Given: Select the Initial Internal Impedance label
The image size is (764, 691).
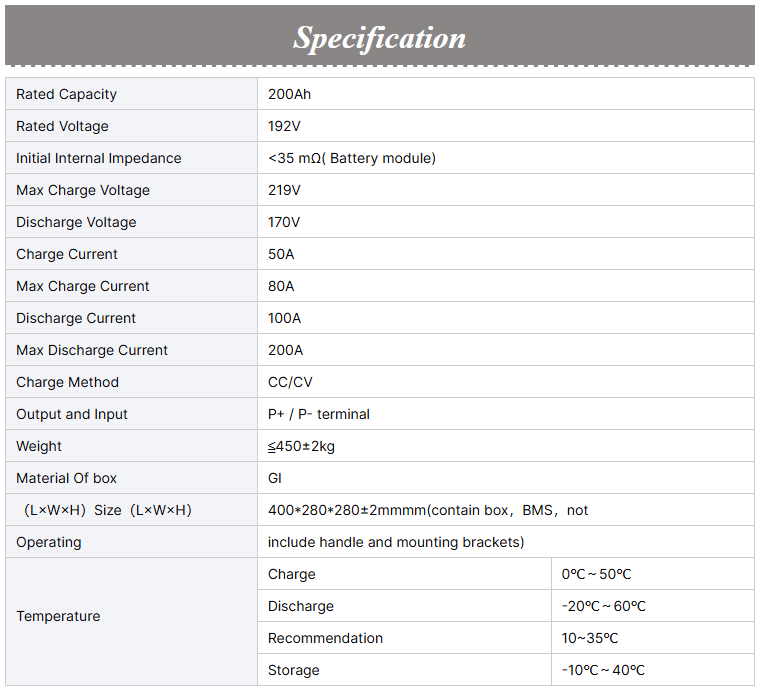Looking at the screenshot, I should pos(99,158).
